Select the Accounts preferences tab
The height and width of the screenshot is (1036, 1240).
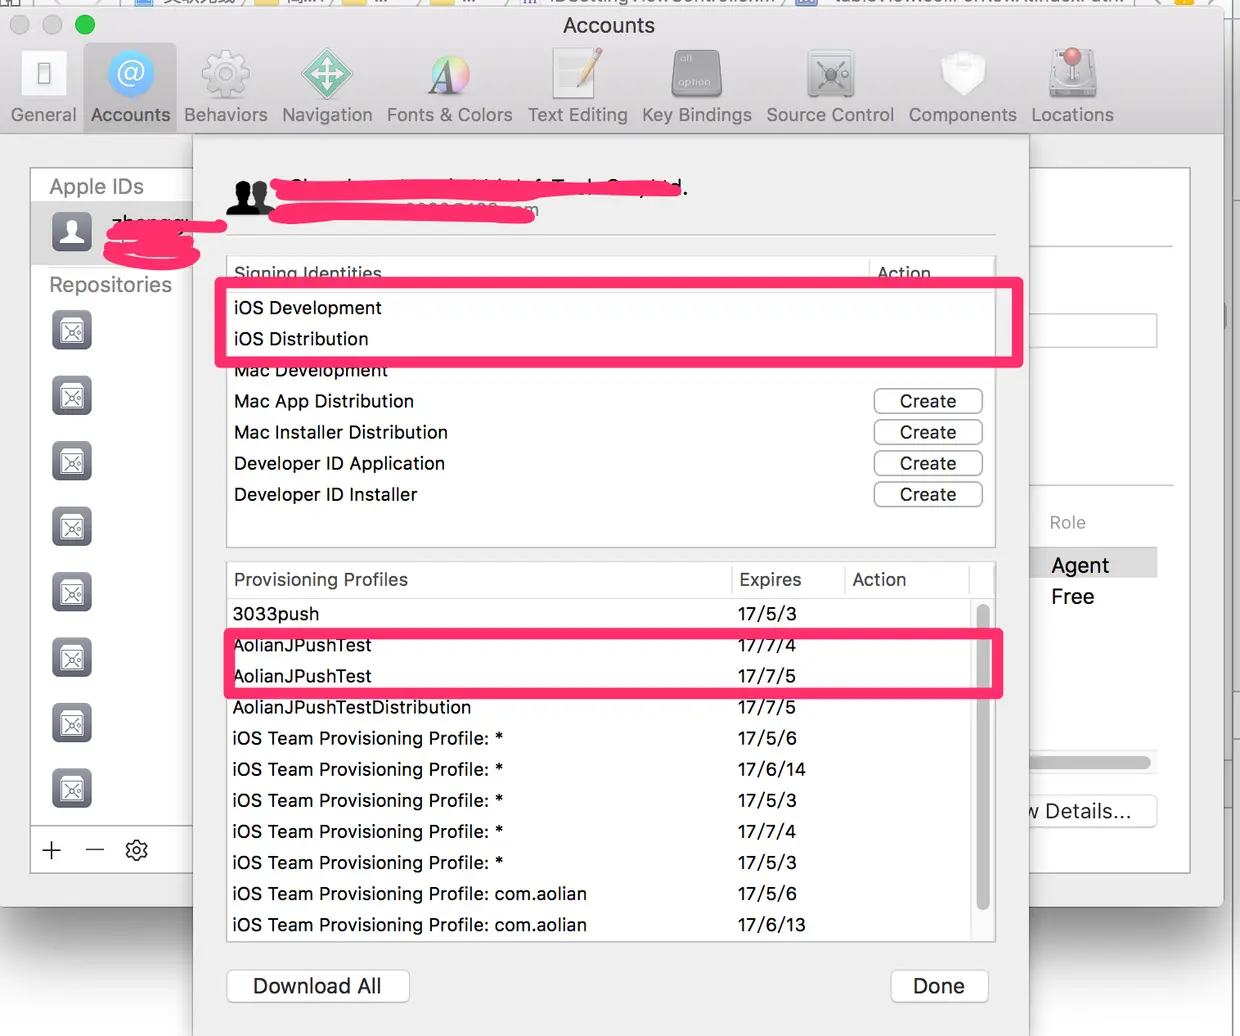click(x=130, y=87)
